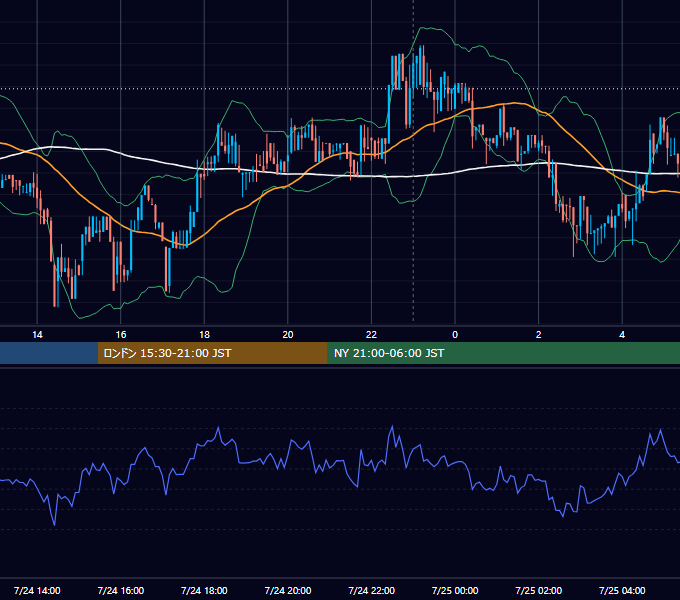The height and width of the screenshot is (600, 680).
Task: Select the 4 hour label on price chart axis
Action: point(622,335)
